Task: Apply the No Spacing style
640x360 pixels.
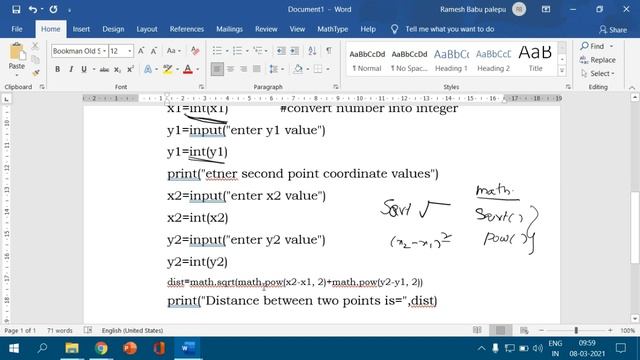Action: click(409, 60)
